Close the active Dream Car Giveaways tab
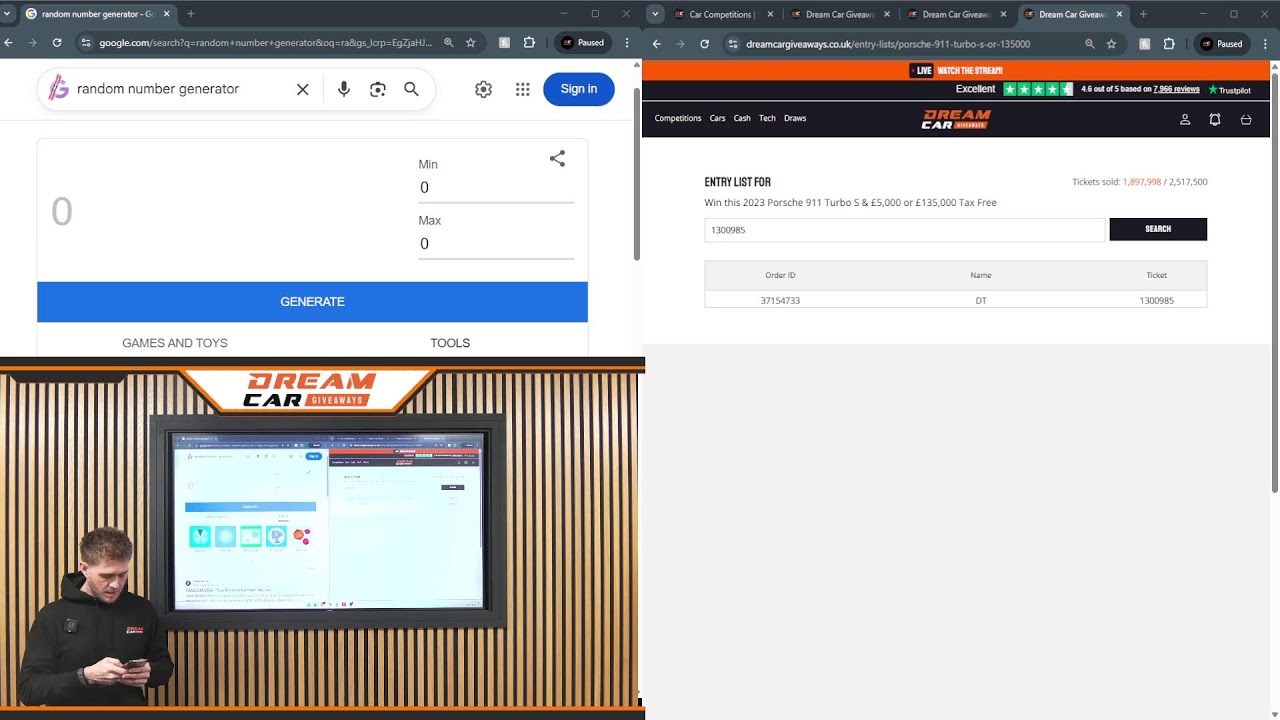Viewport: 1280px width, 720px height. point(1120,14)
